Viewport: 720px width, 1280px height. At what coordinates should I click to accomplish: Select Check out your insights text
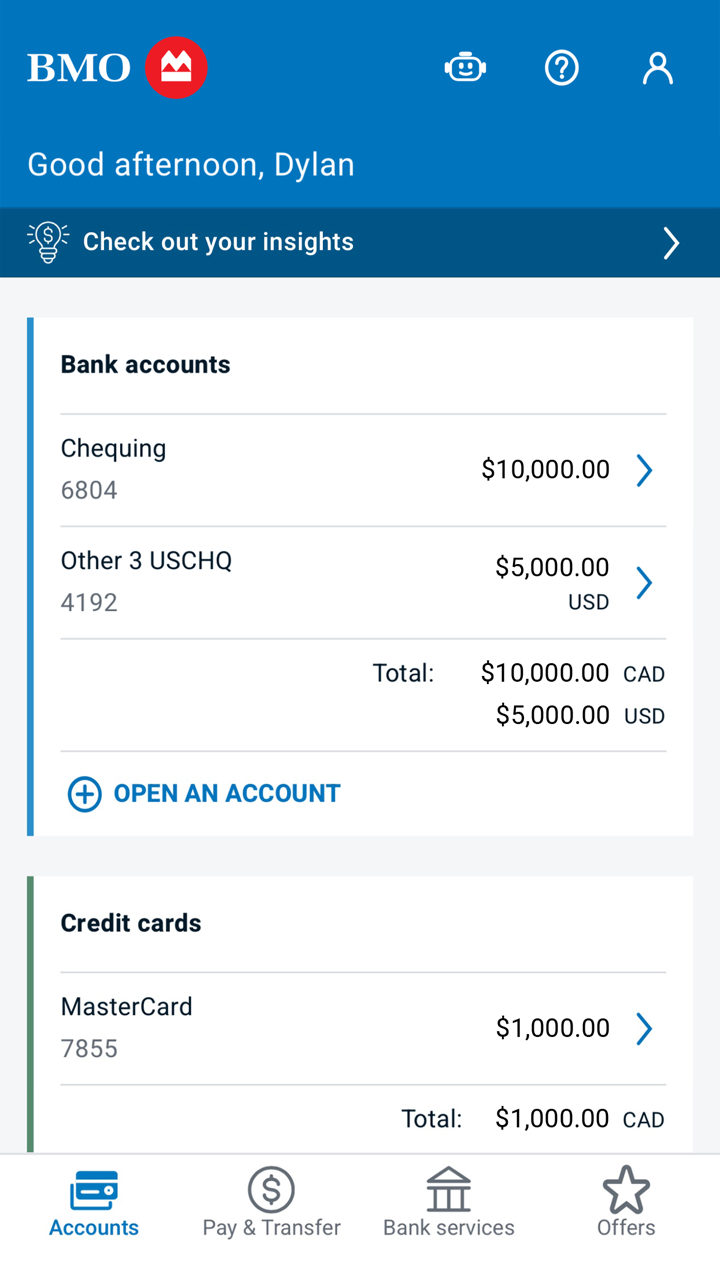coord(218,242)
